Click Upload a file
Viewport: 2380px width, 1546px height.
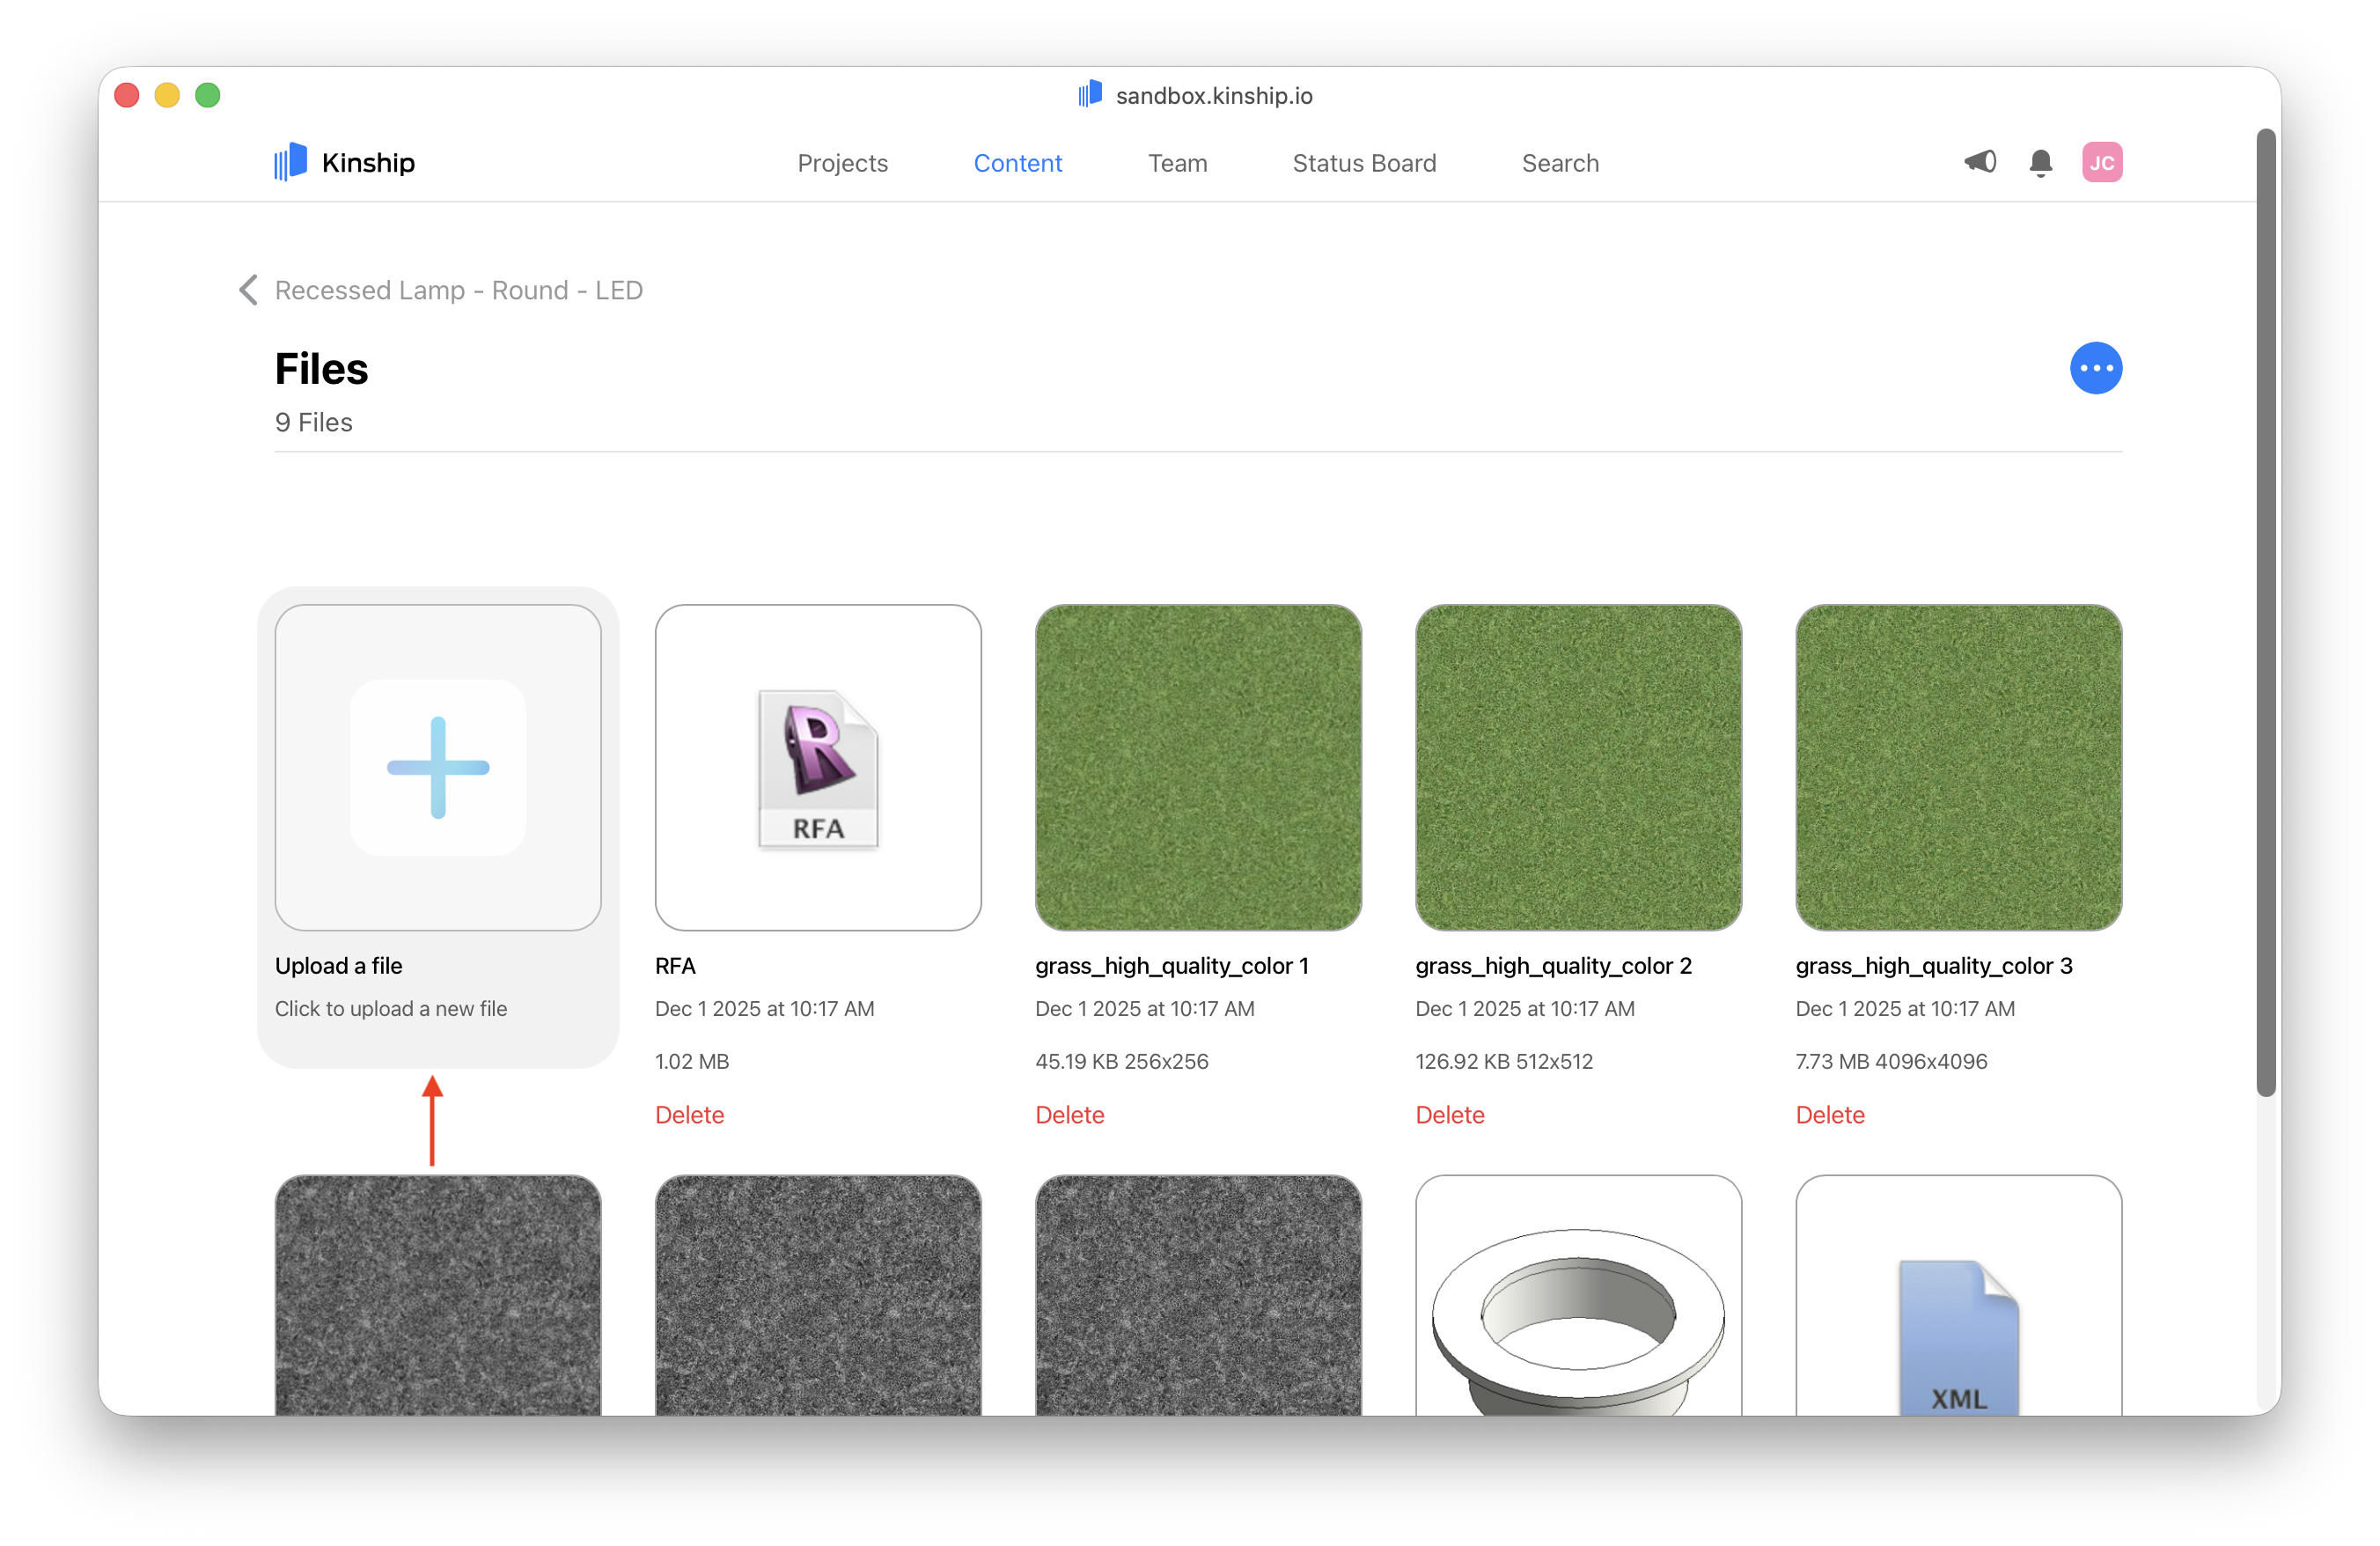[437, 768]
